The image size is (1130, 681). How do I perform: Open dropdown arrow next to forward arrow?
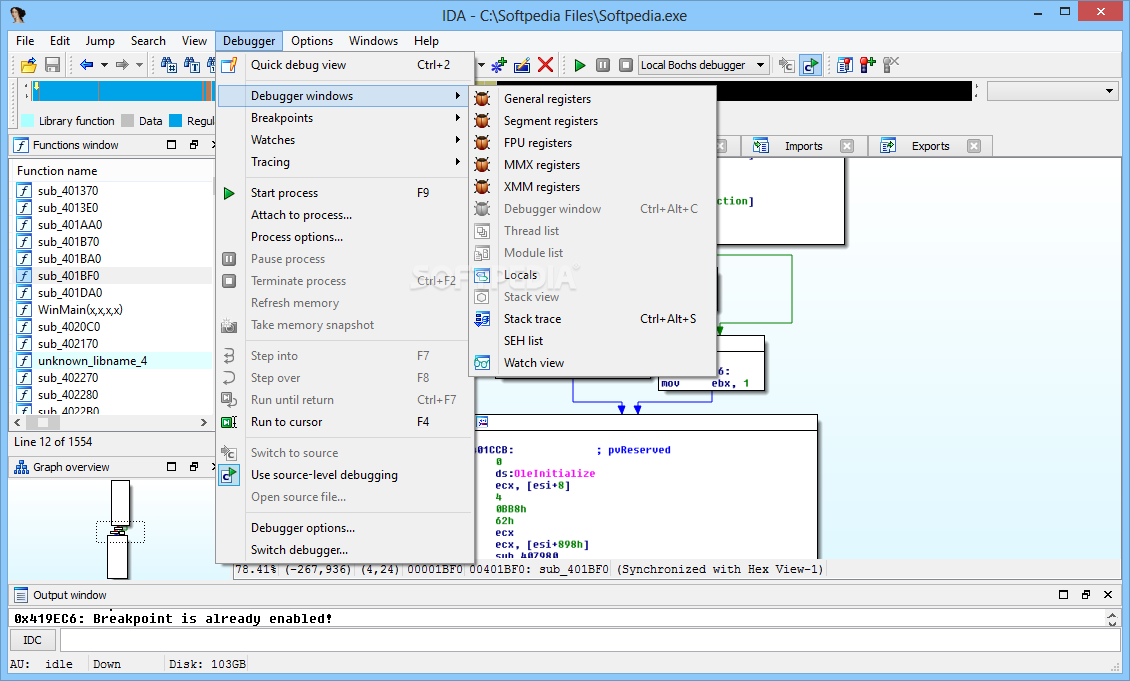pos(140,65)
